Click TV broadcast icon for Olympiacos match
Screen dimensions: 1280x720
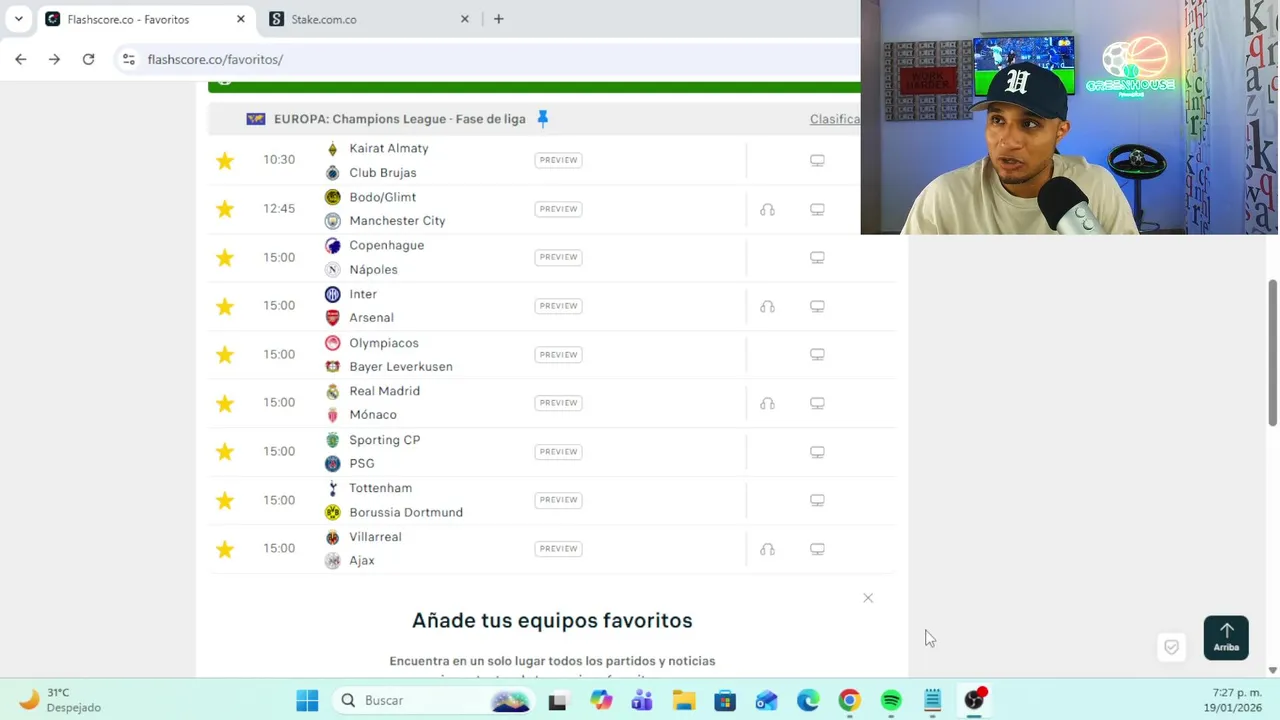(817, 355)
